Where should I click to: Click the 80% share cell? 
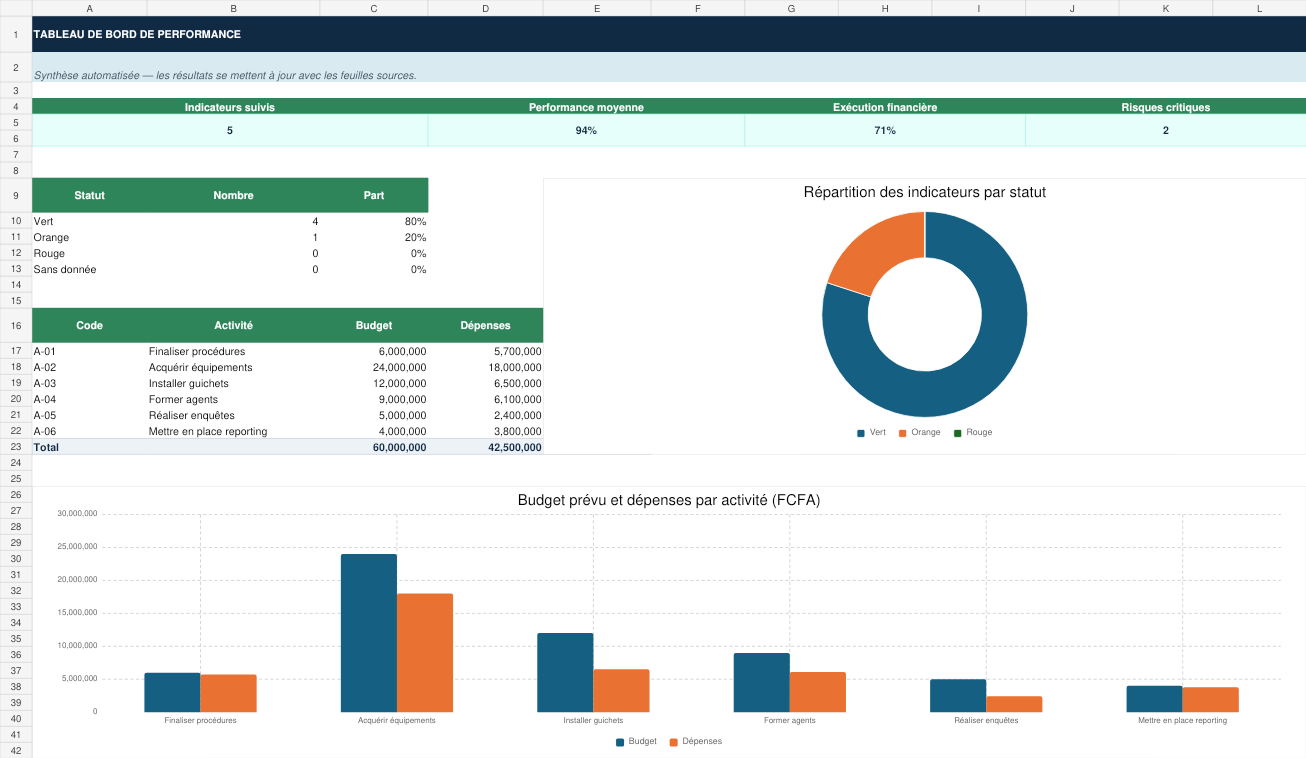tap(374, 221)
